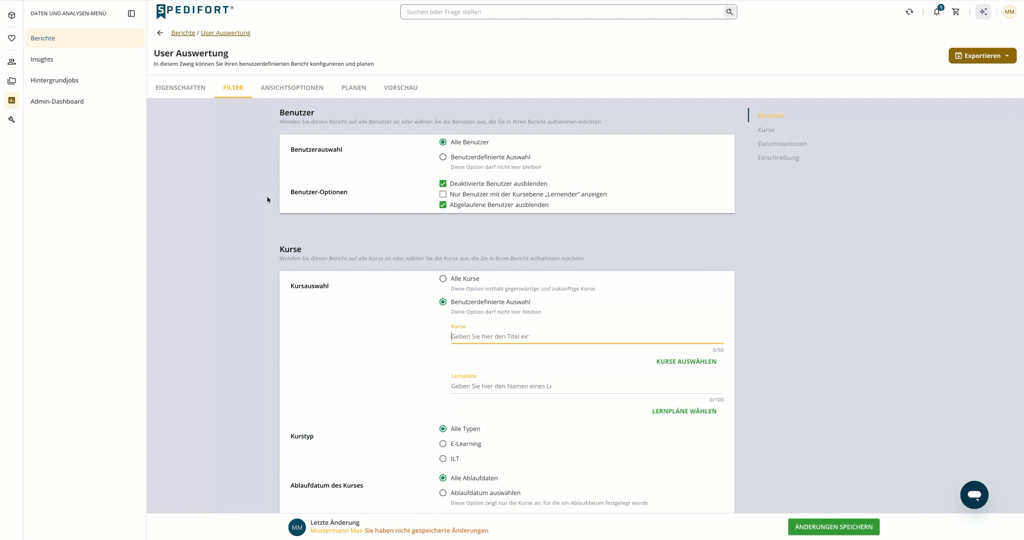Focus the Kurse title input field
Screen dimensions: 1024x540
(x=586, y=336)
